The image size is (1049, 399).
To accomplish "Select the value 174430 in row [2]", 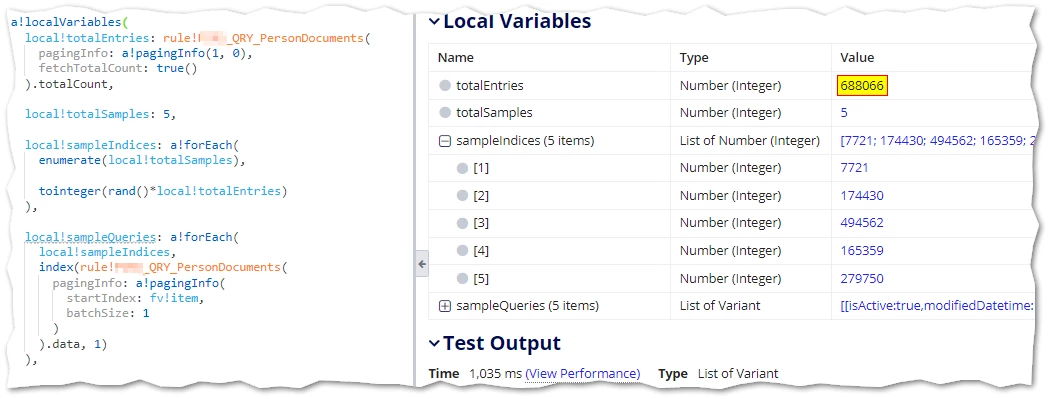I will tap(862, 196).
